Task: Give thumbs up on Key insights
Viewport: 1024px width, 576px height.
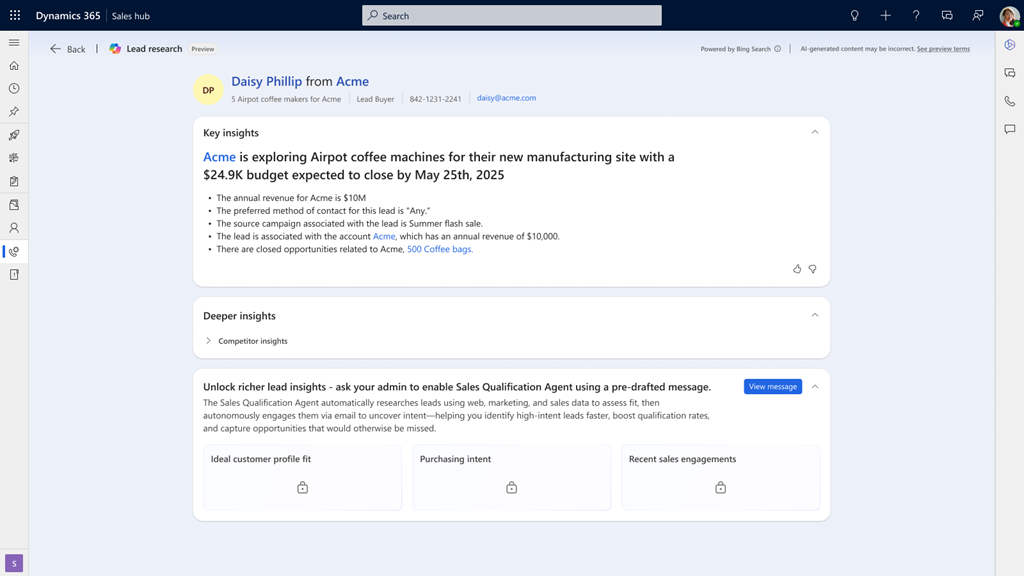Action: click(797, 269)
